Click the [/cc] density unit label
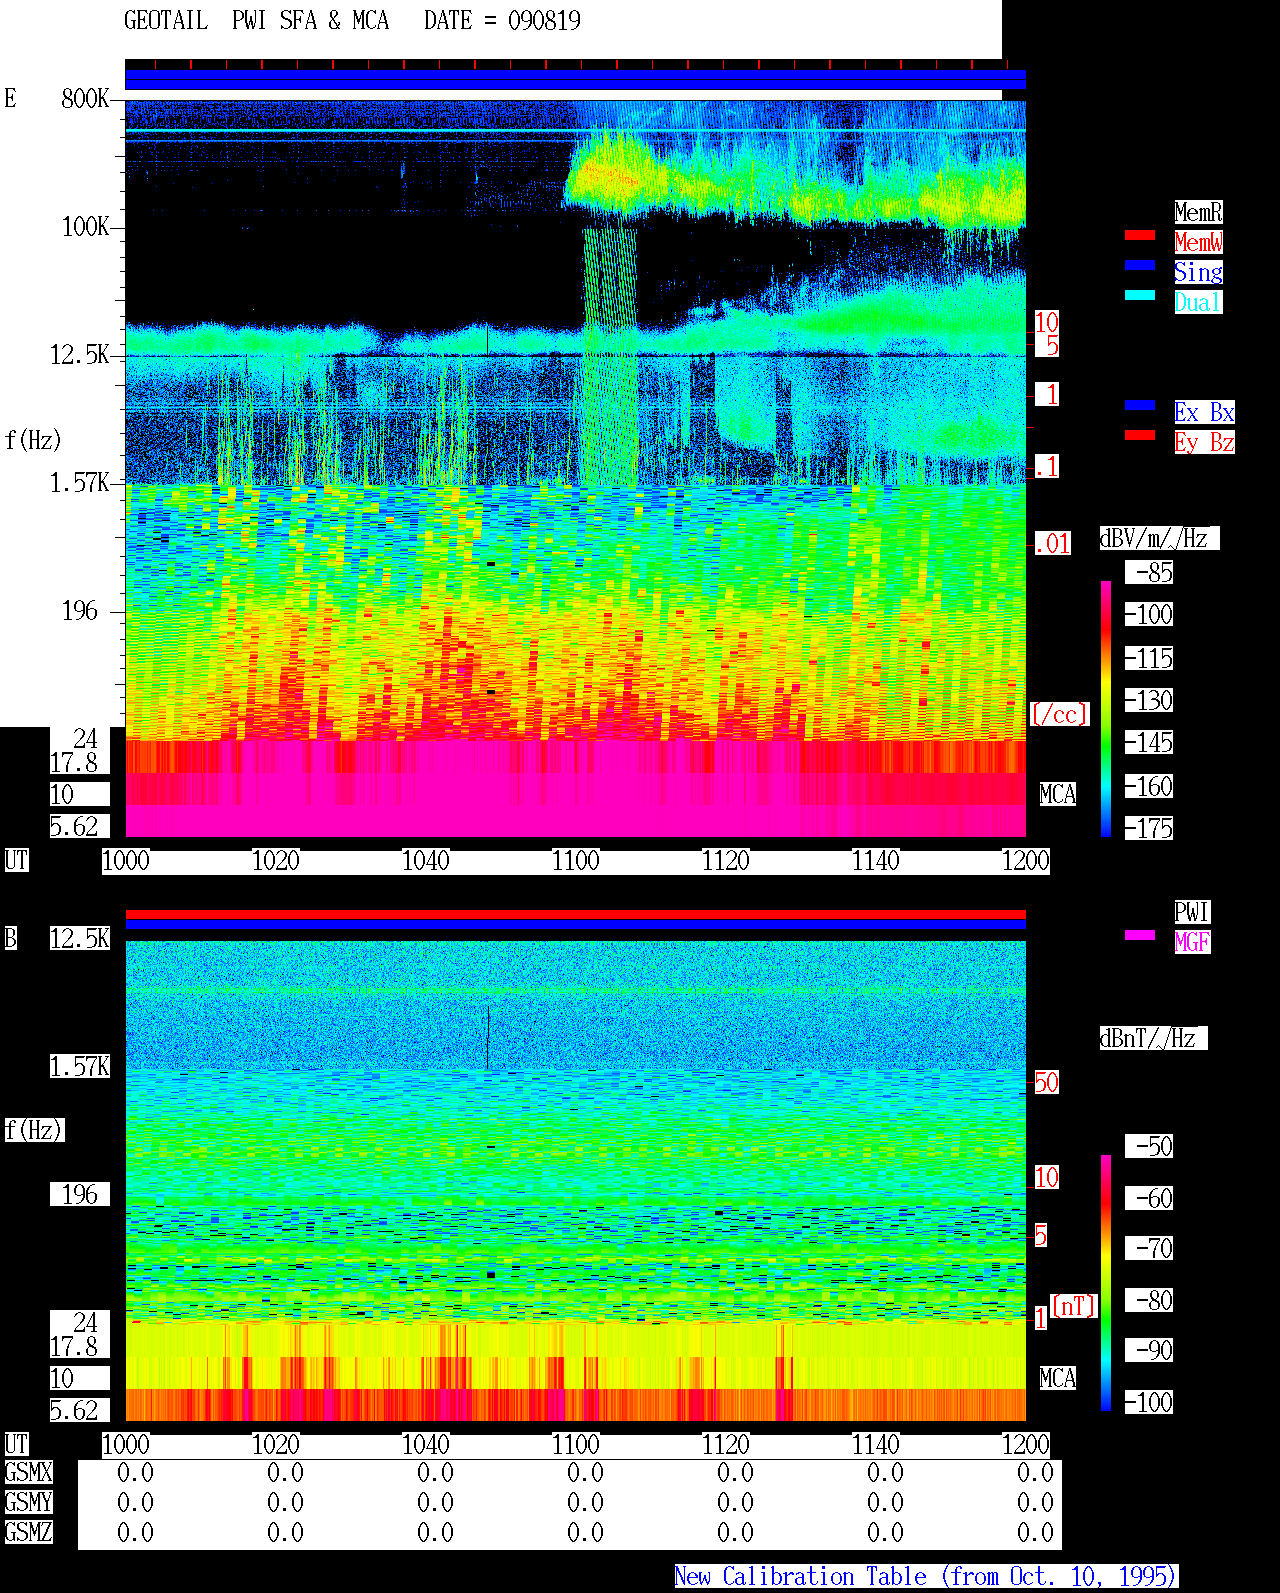 (1059, 714)
